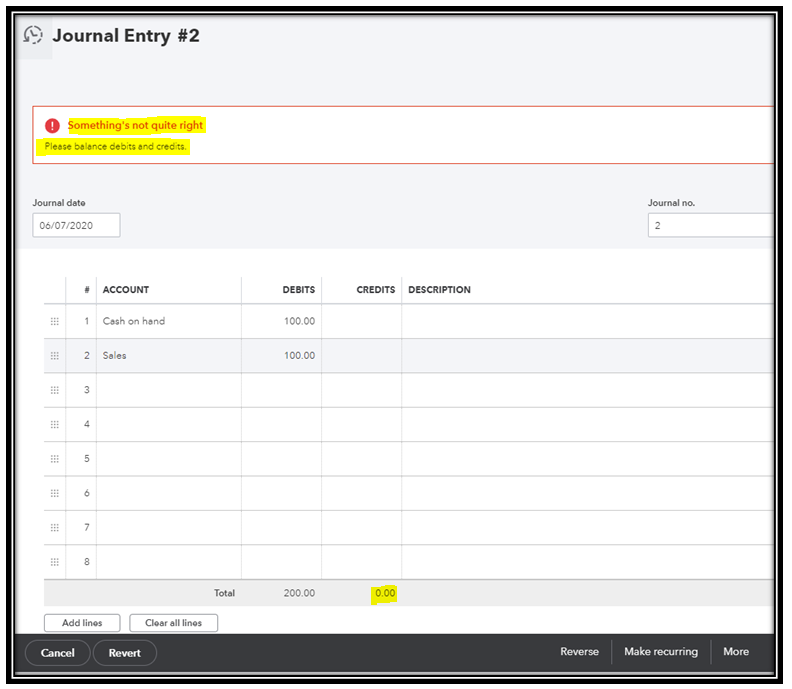Viewport: 792px width, 689px height.
Task: Click the account cell on line 8
Action: point(169,562)
